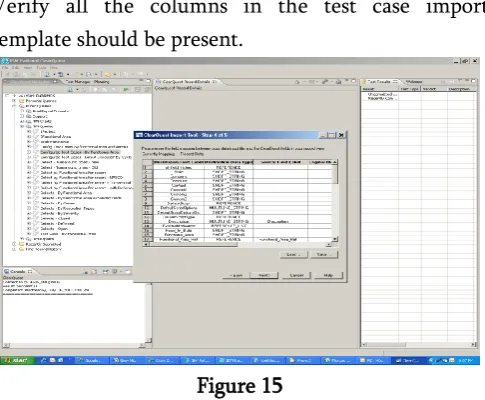The image size is (485, 400).
Task: Click mapping table vertical scrollbar thumb
Action: click(335, 174)
